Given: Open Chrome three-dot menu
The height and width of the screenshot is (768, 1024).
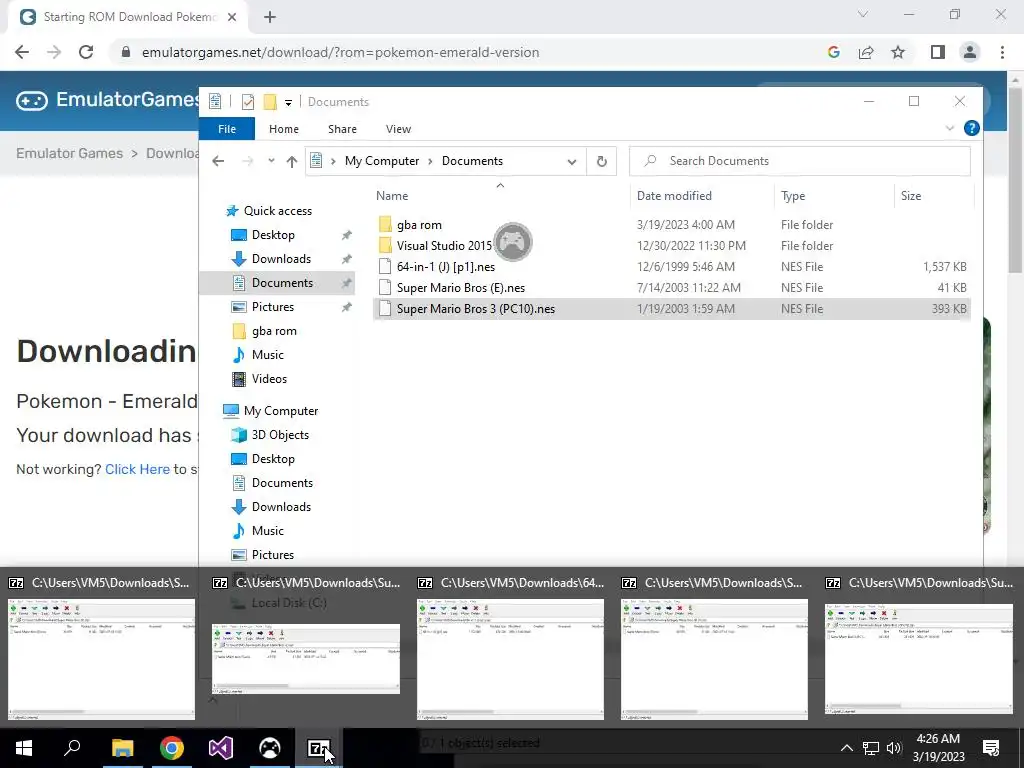Looking at the screenshot, I should click(x=1002, y=52).
